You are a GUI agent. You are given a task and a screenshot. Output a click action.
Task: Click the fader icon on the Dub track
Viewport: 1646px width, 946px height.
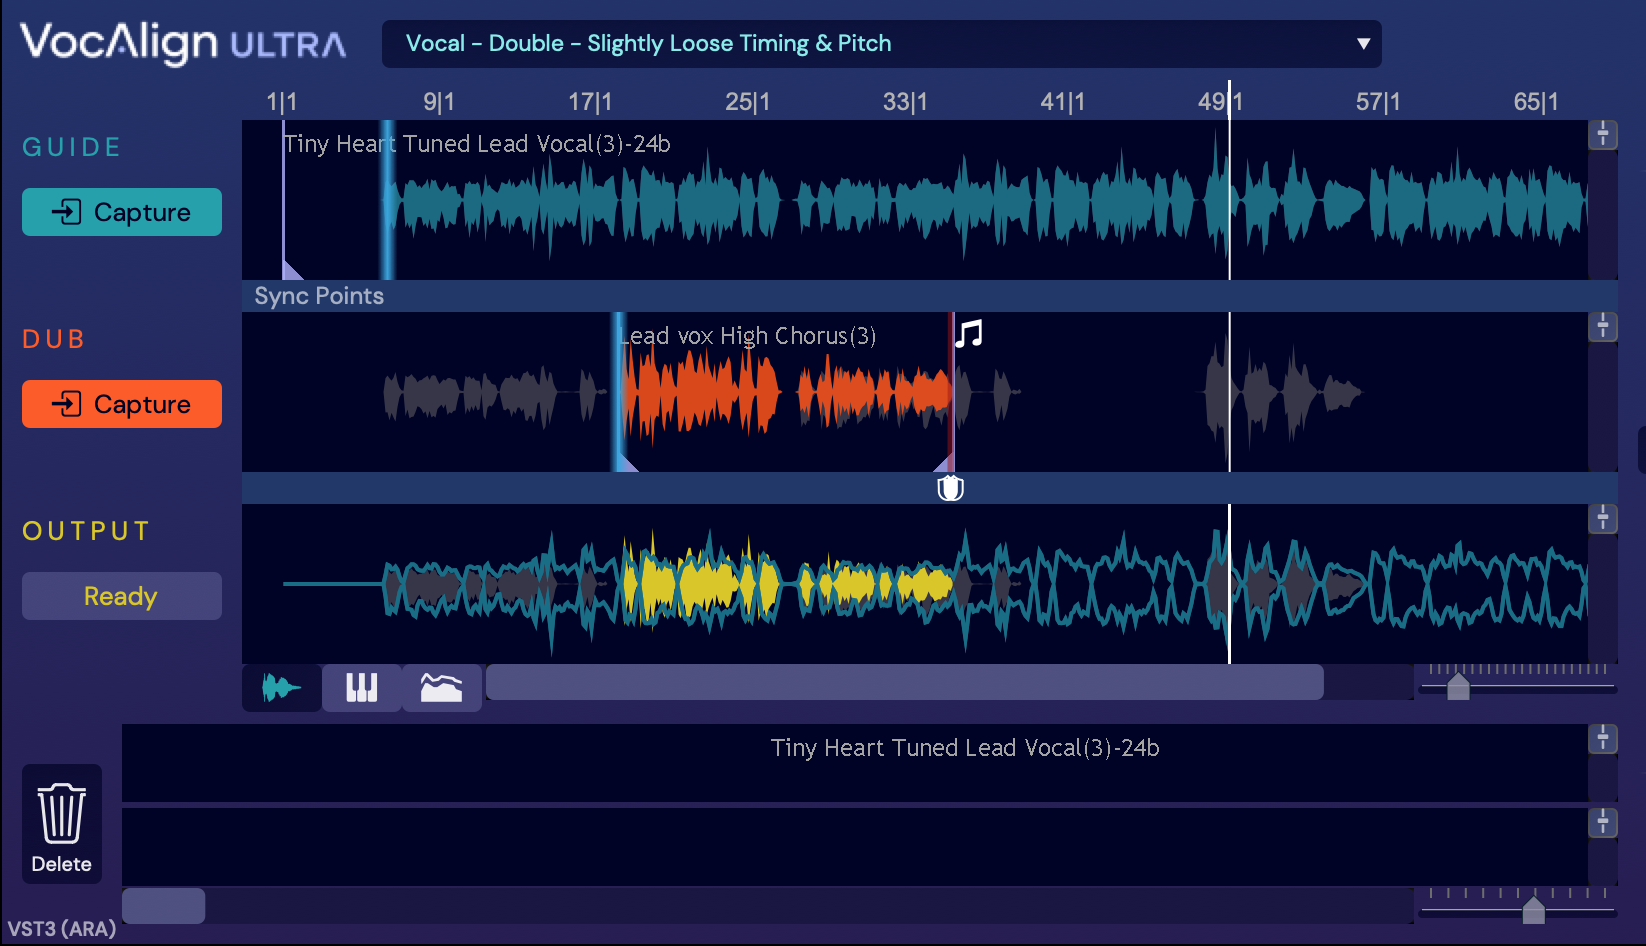point(1602,326)
